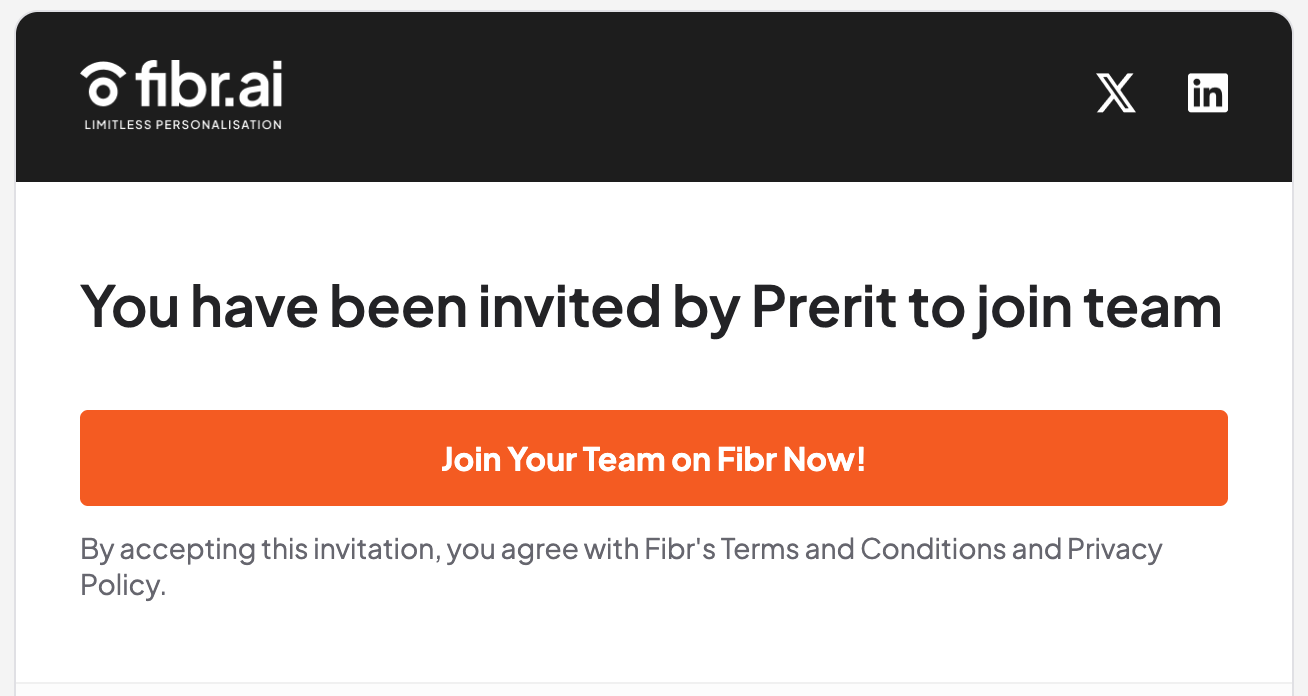Click the invitation heading text
This screenshot has height=696, width=1308.
tap(651, 307)
